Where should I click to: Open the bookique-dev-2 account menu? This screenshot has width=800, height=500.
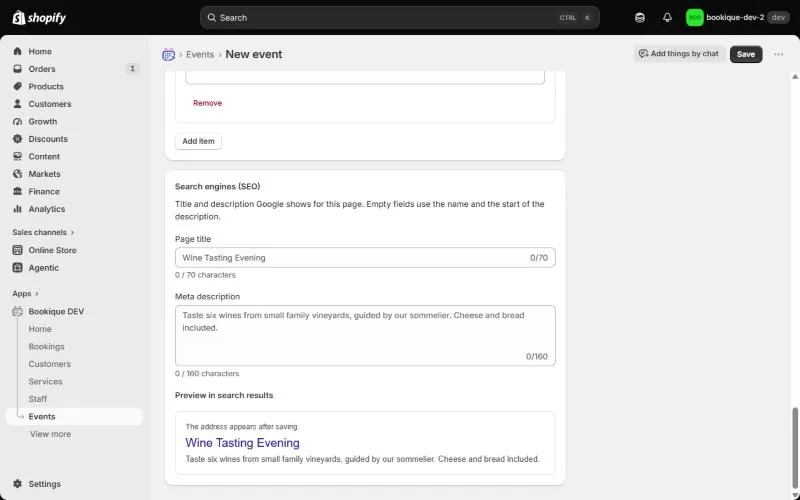point(737,17)
